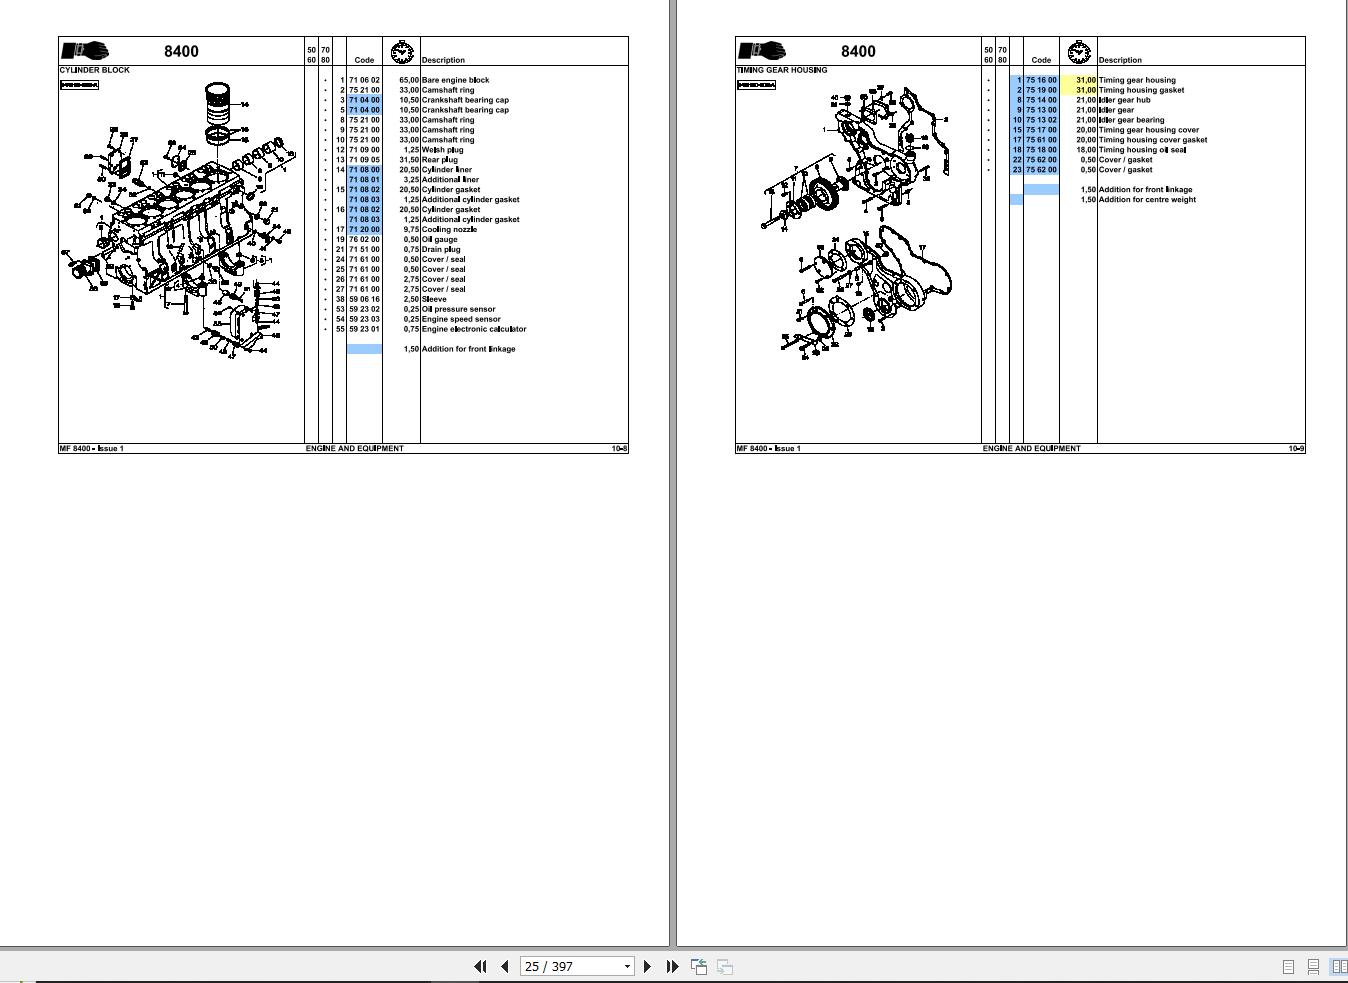Viewport: 1348px width, 983px height.
Task: Select the 'Timing gear housing' description
Action: 1137,80
